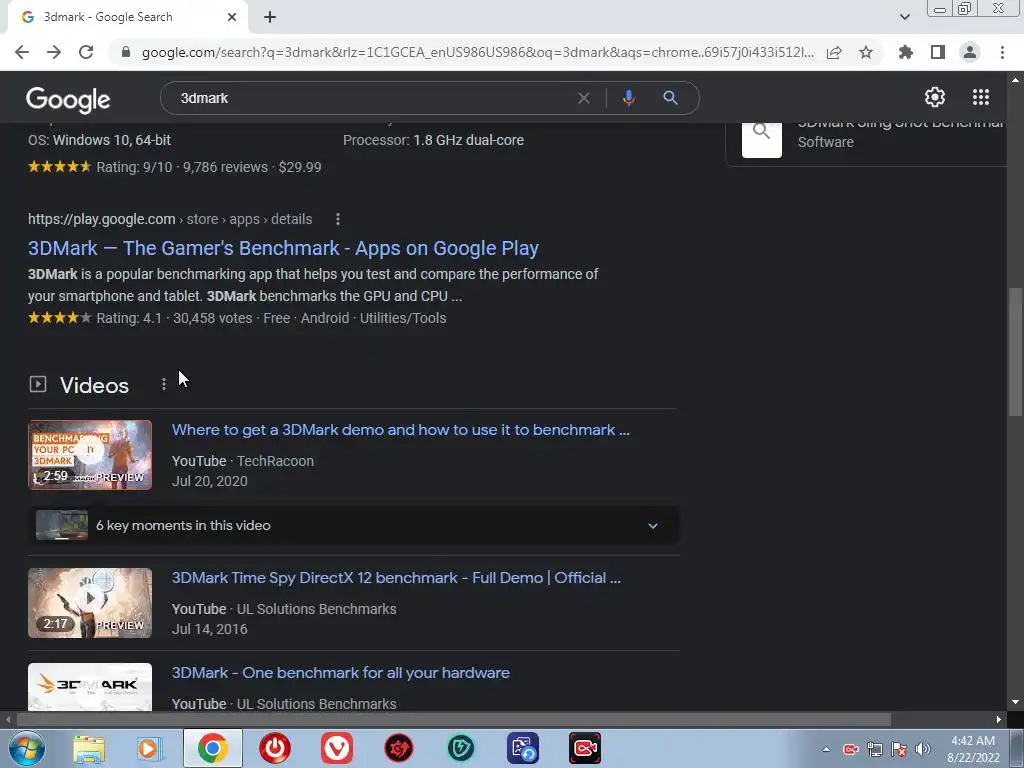Click the address bar URL
This screenshot has height=768, width=1024.
(x=477, y=52)
